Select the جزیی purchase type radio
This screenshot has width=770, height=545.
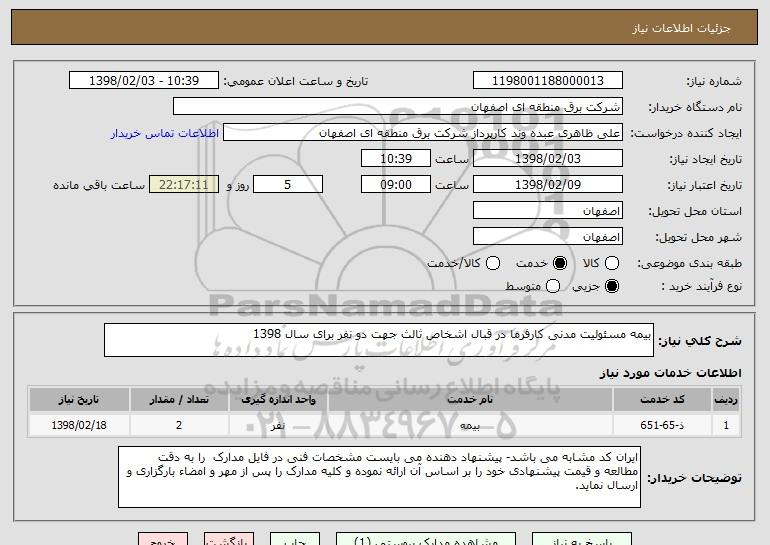612,286
